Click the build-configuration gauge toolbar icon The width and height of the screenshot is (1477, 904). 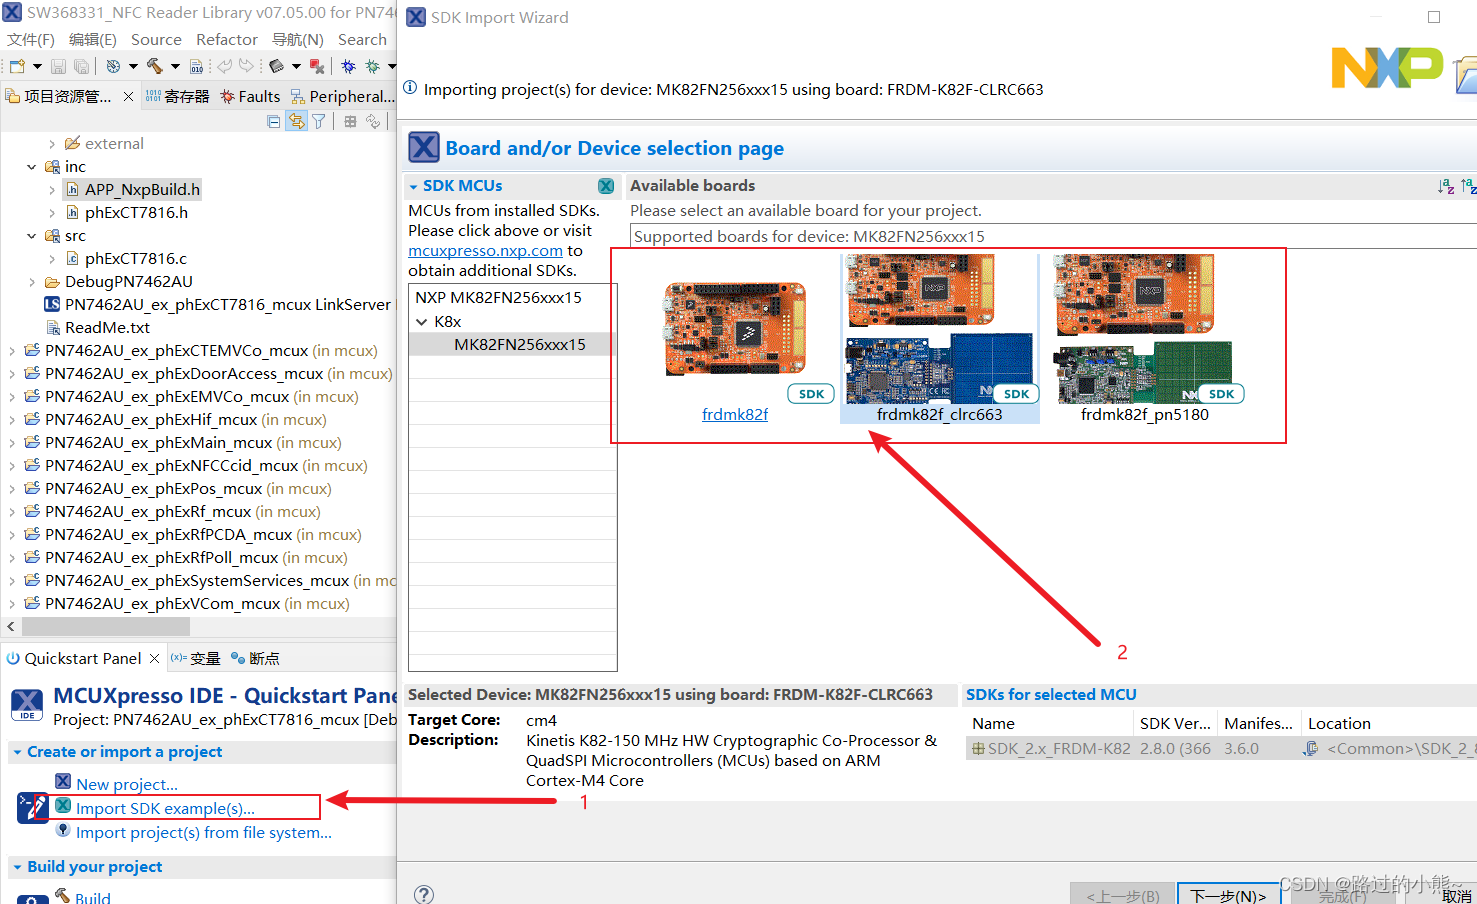pyautogui.click(x=113, y=66)
